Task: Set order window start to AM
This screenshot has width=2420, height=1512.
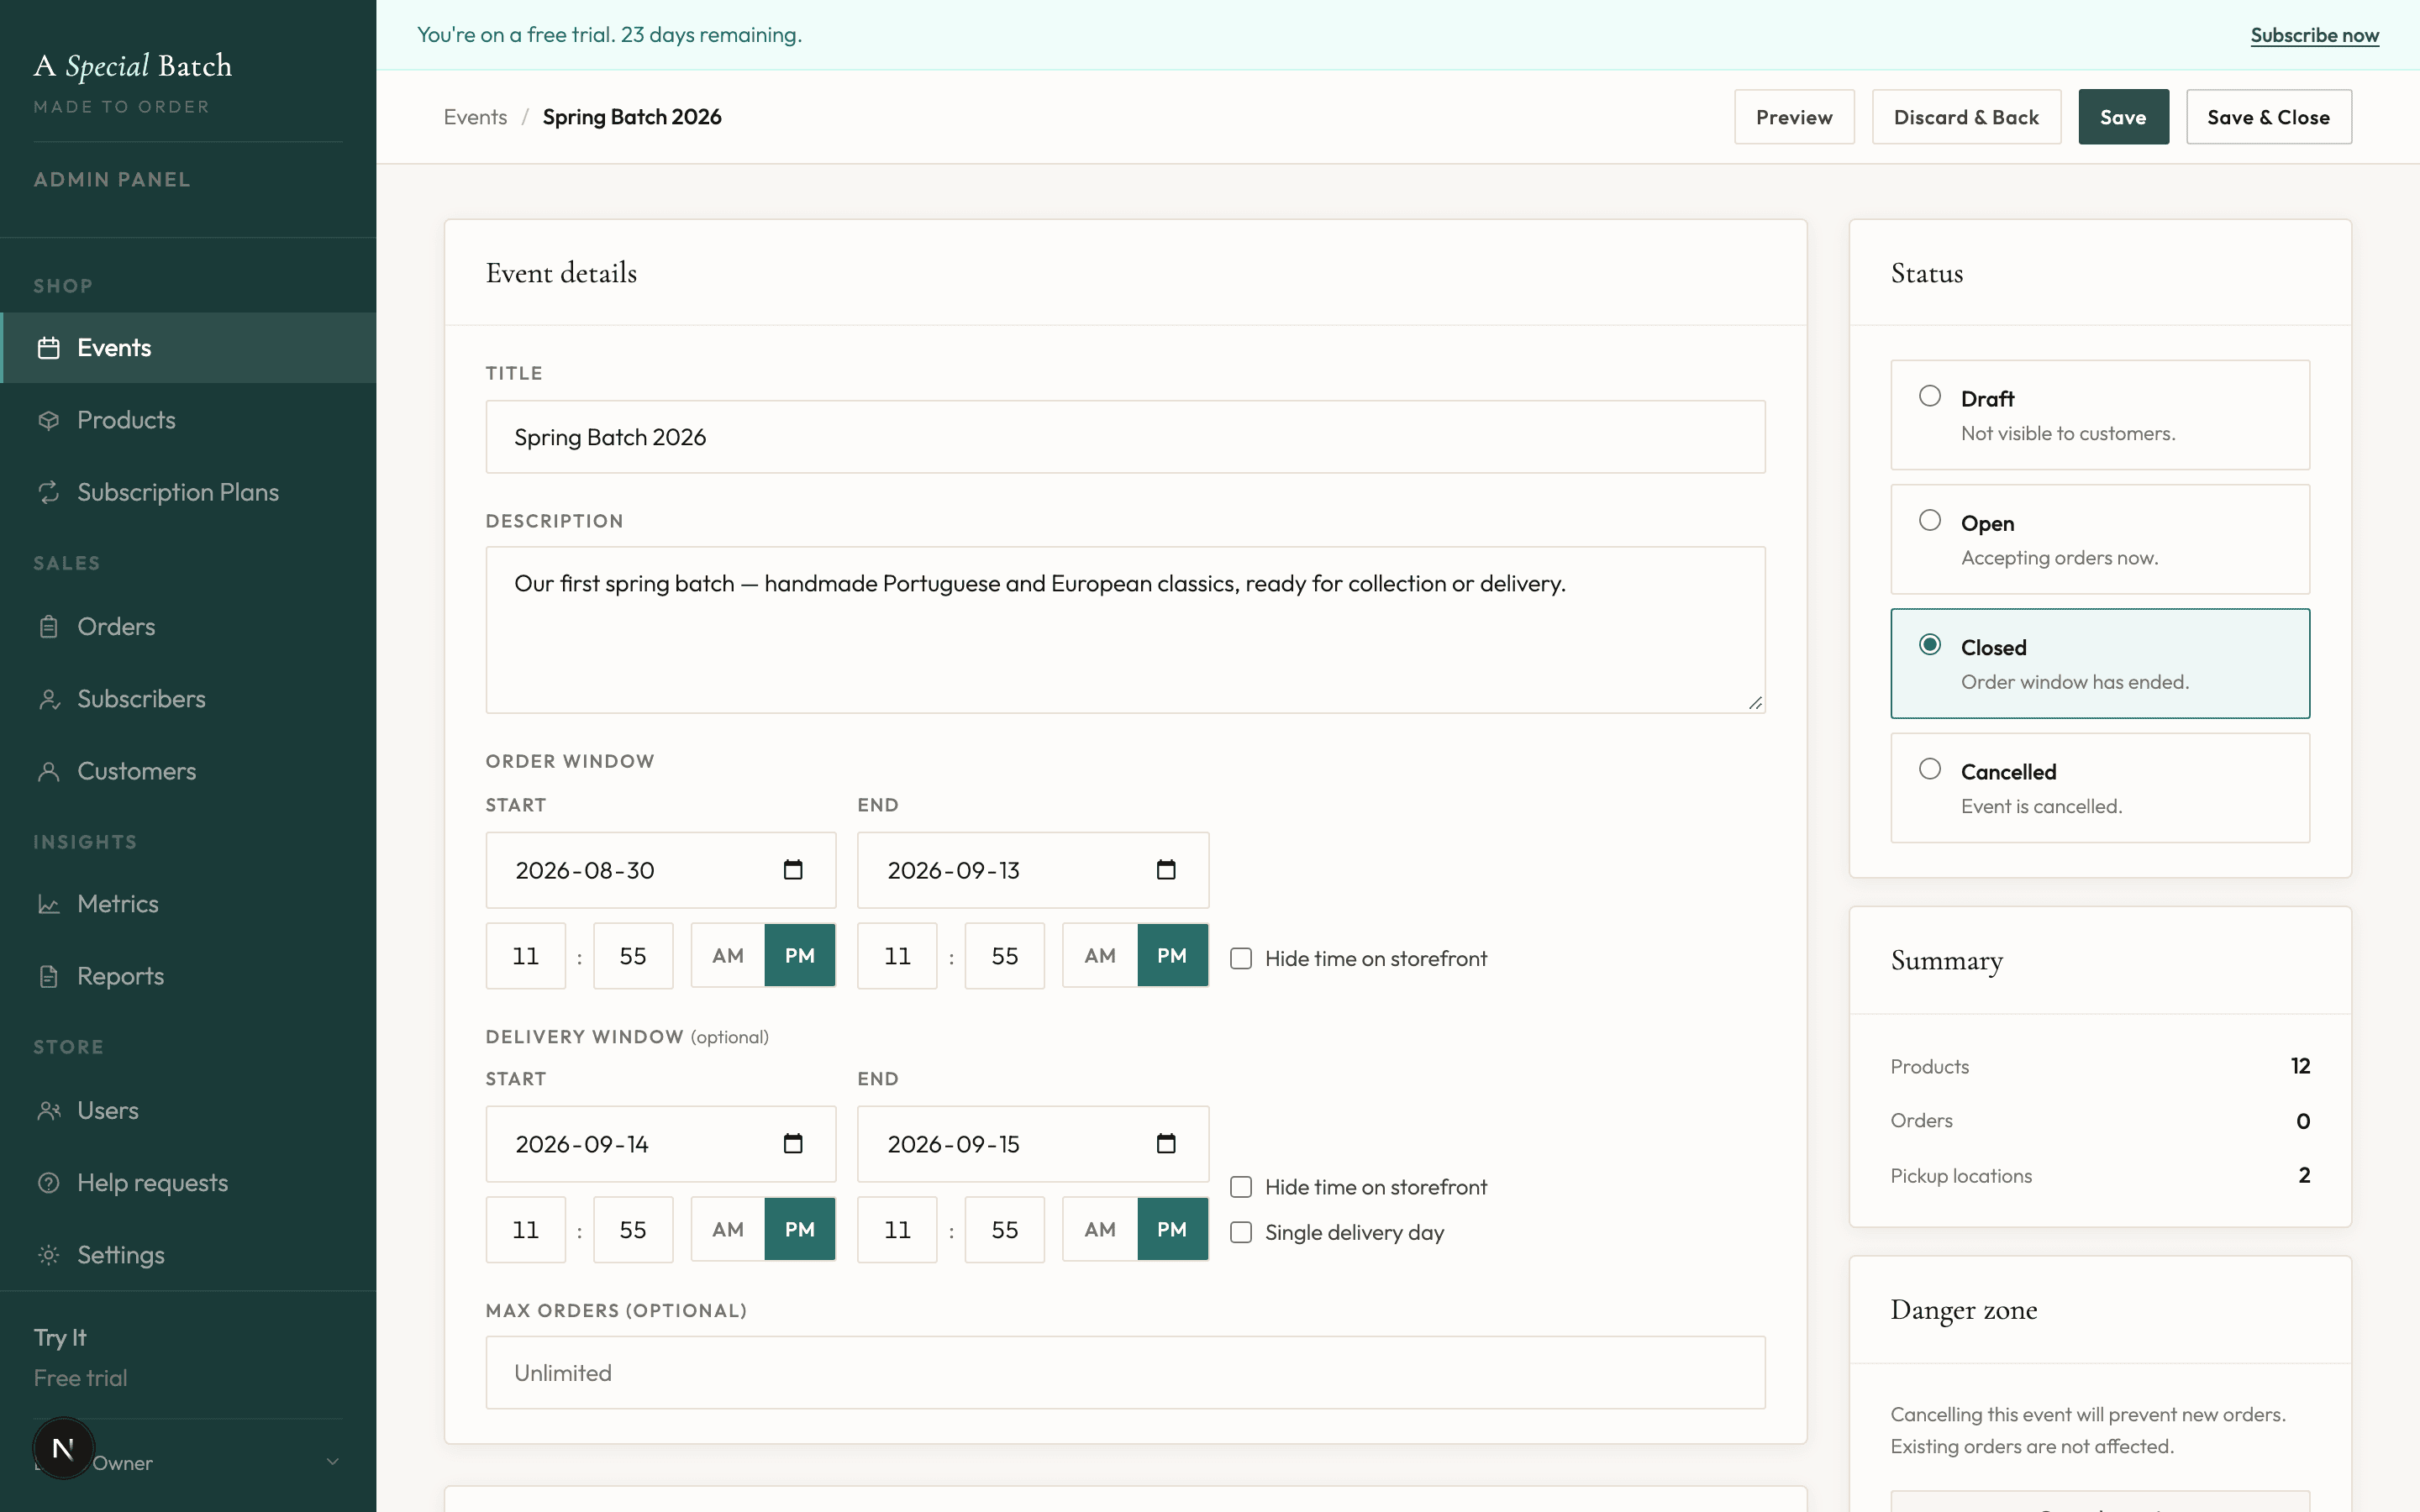Action: click(728, 955)
